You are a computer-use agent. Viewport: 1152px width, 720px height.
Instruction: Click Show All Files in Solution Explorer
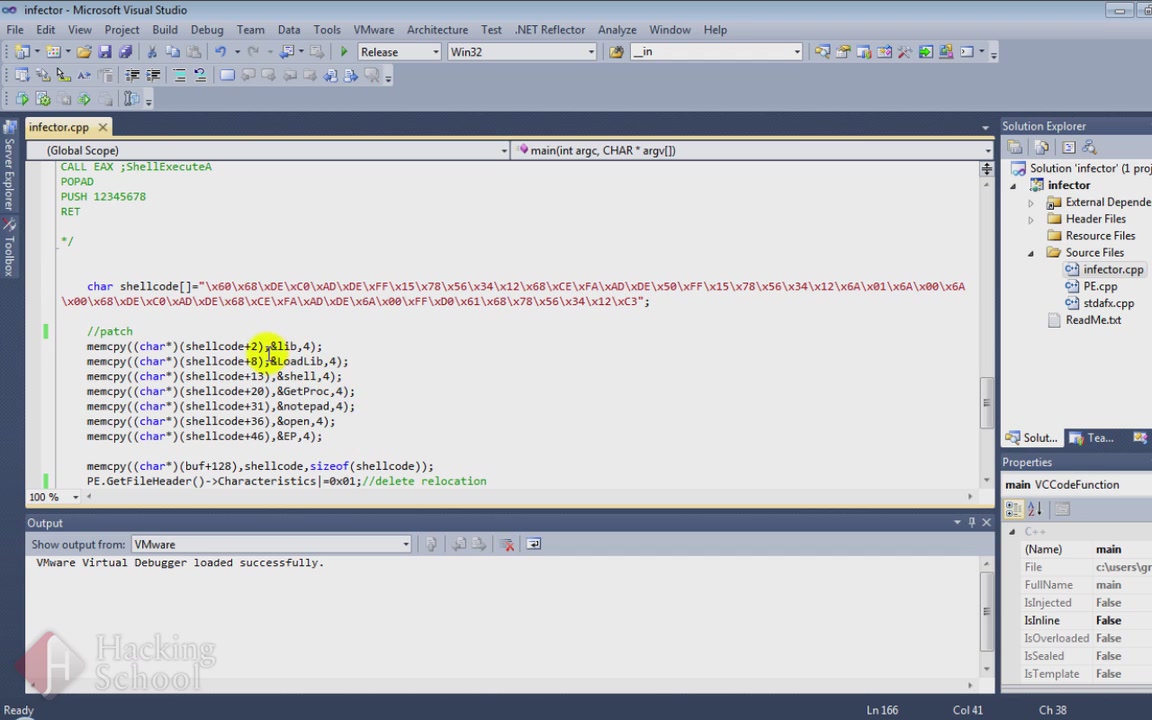tap(1042, 147)
